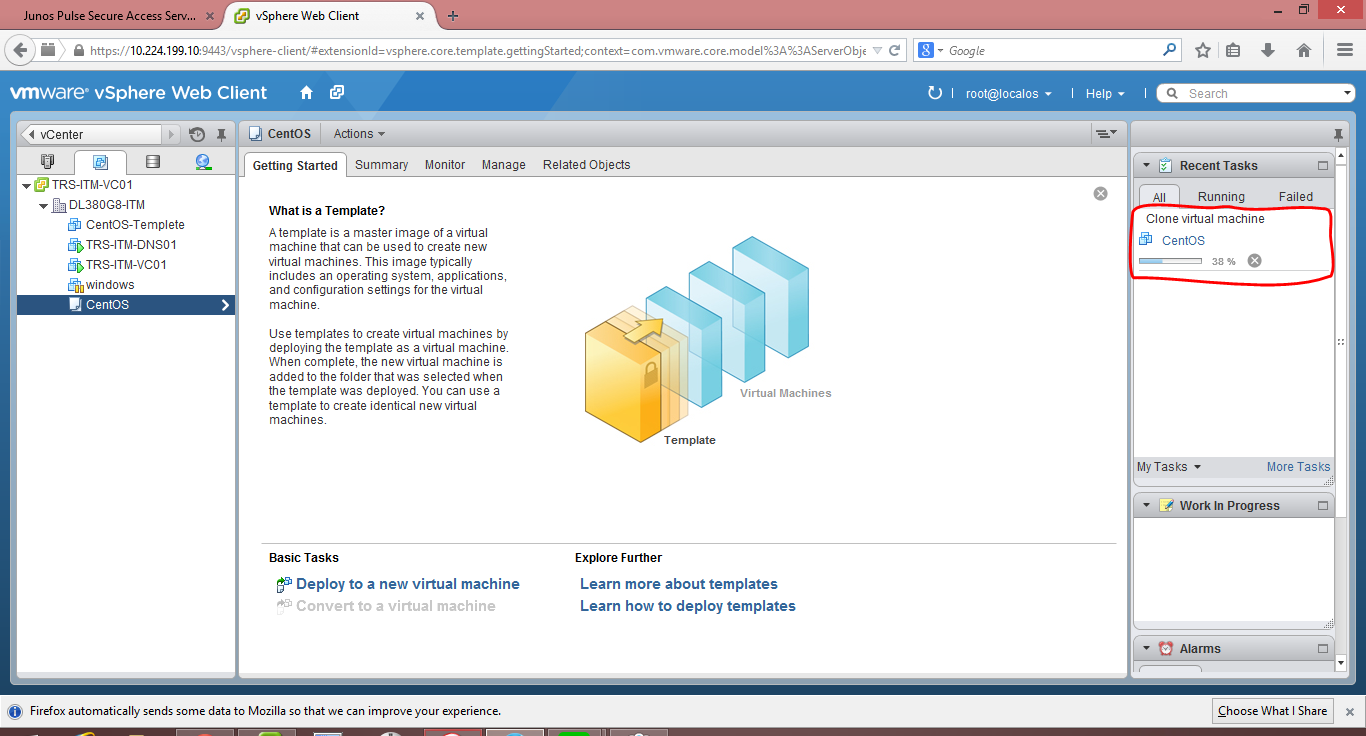Switch to the Running tasks filter
The width and height of the screenshot is (1366, 736).
pos(1222,195)
